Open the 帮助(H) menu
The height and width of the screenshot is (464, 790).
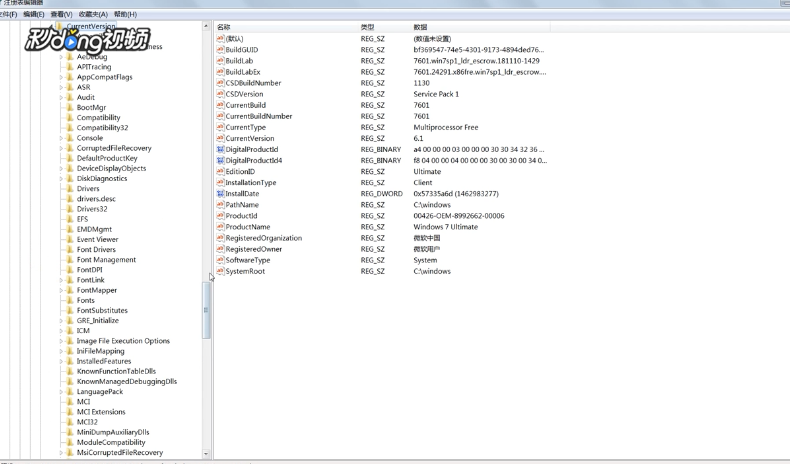(x=125, y=14)
